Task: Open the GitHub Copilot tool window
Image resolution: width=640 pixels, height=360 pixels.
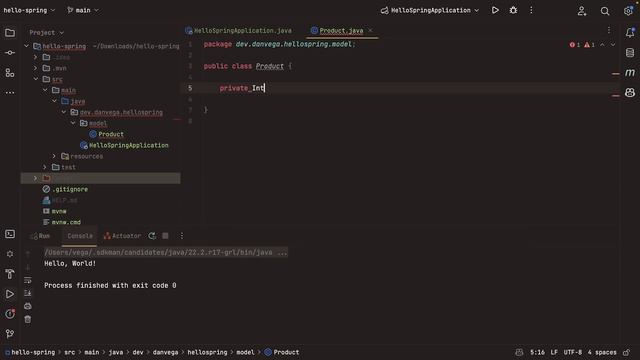Action: pyautogui.click(x=630, y=93)
